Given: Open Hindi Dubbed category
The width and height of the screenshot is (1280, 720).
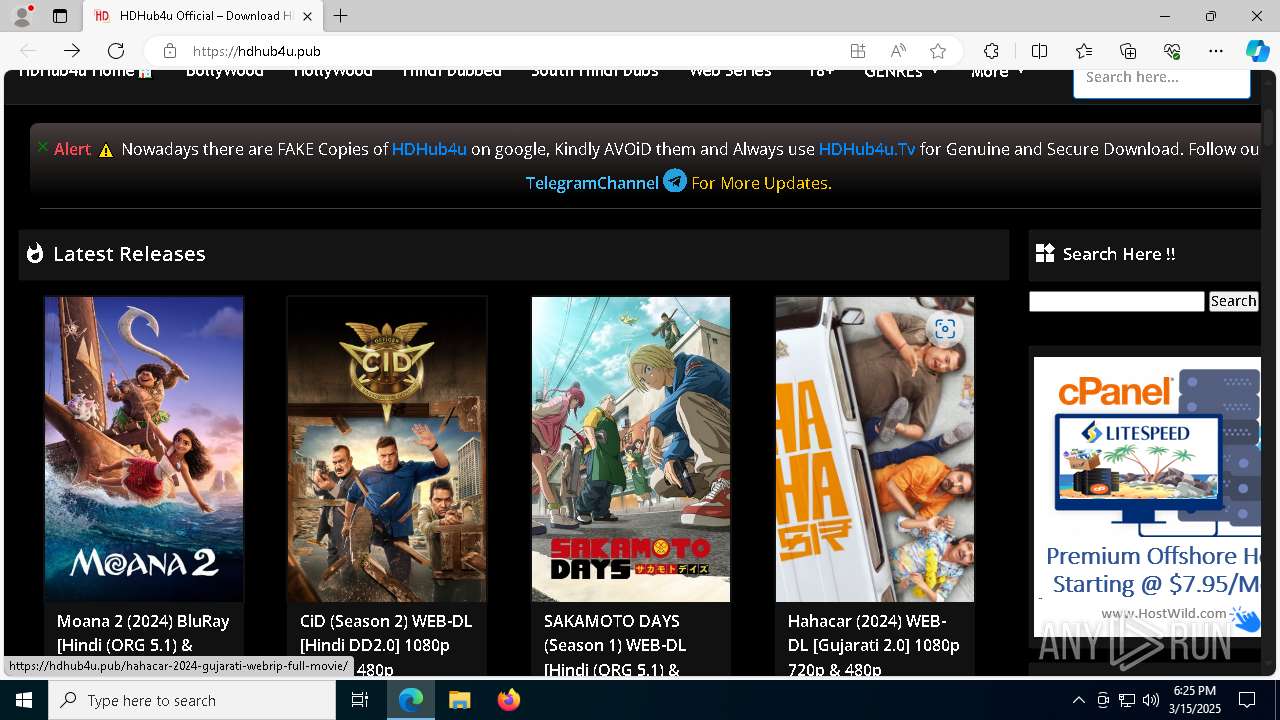Looking at the screenshot, I should tap(452, 72).
